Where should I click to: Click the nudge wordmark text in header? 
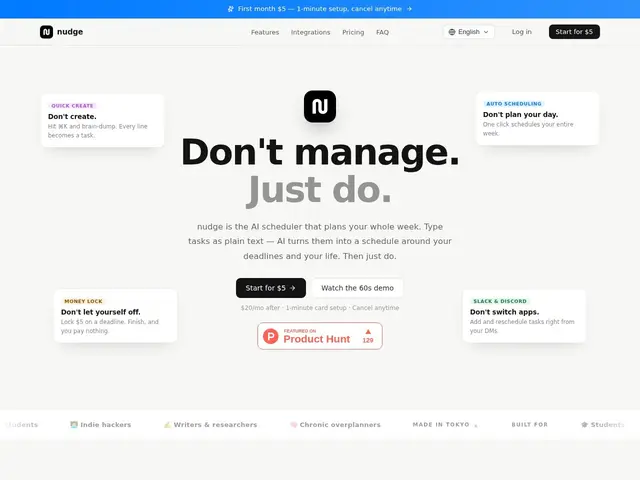coord(70,32)
